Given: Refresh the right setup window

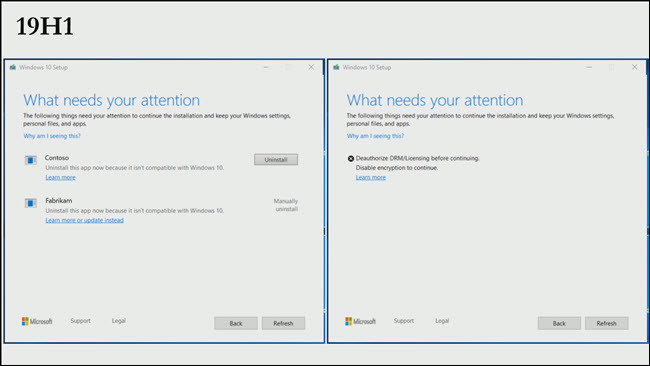Looking at the screenshot, I should pyautogui.click(x=606, y=323).
